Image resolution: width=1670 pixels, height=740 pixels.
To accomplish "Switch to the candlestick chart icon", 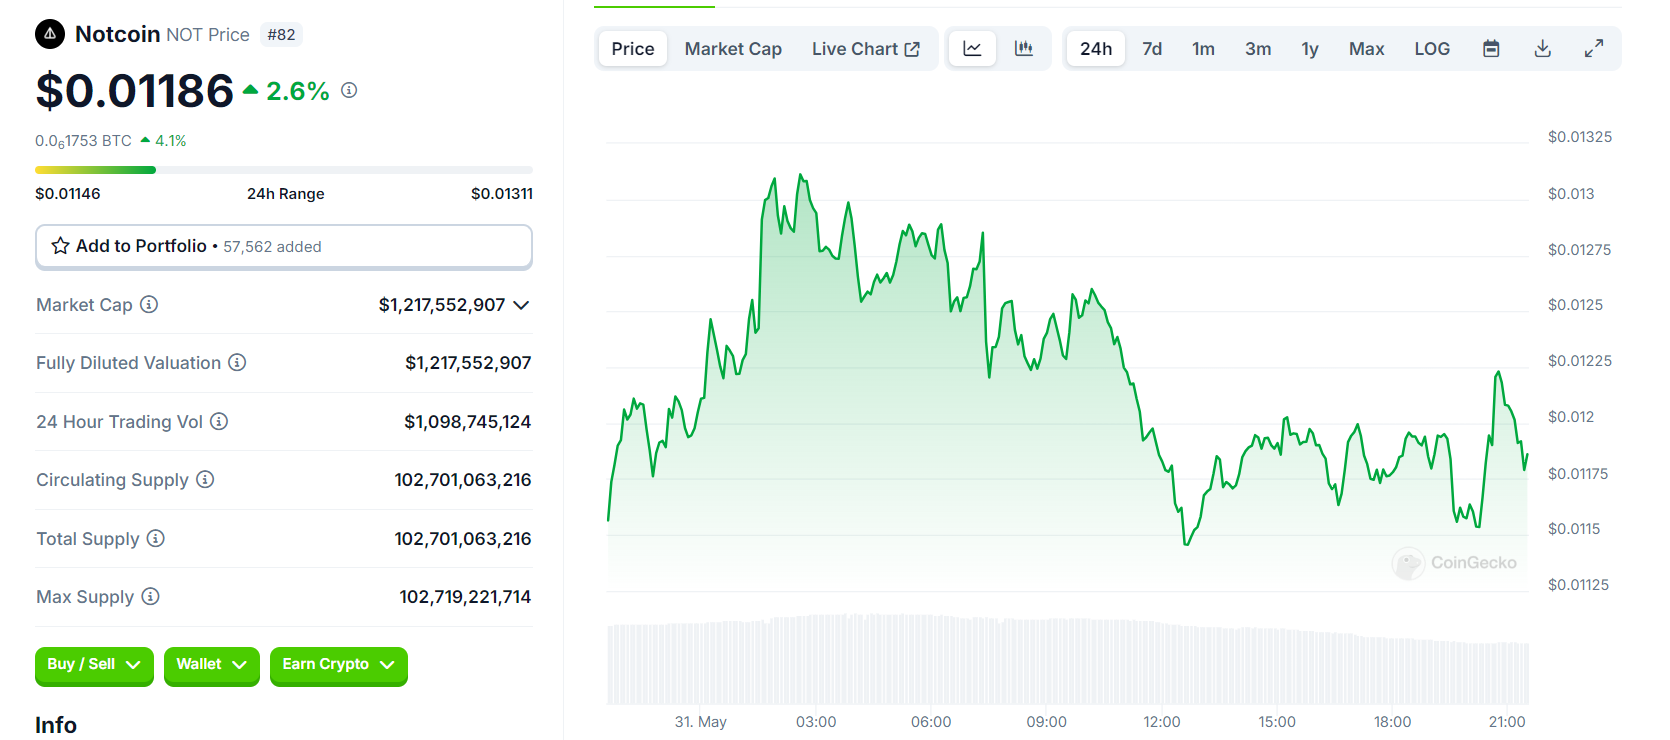I will click(1023, 49).
